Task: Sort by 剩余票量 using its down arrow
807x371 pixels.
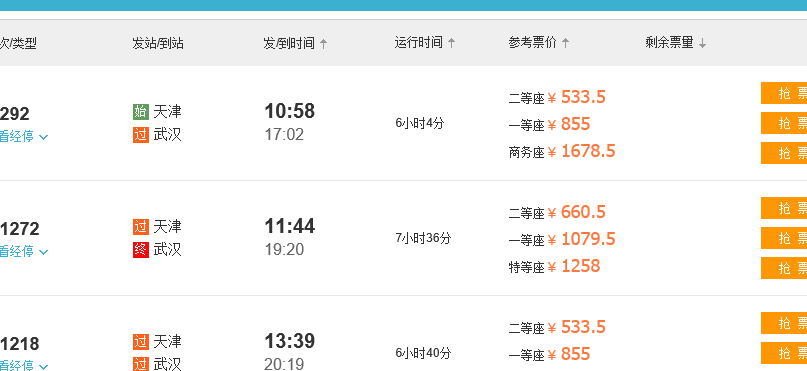Action: point(703,44)
